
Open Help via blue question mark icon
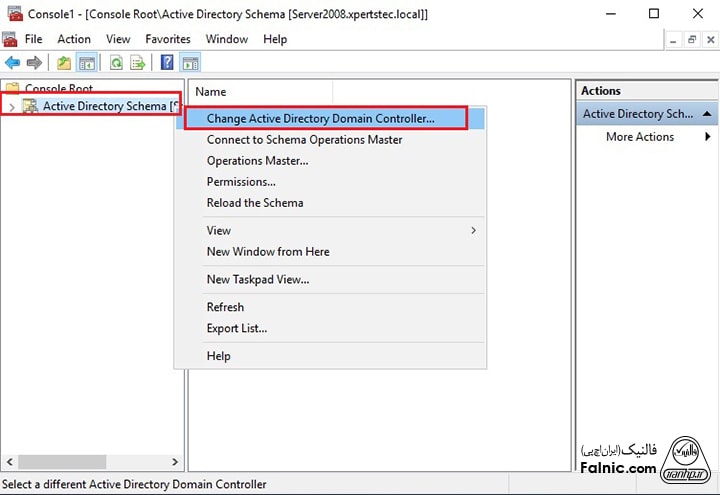[x=167, y=63]
